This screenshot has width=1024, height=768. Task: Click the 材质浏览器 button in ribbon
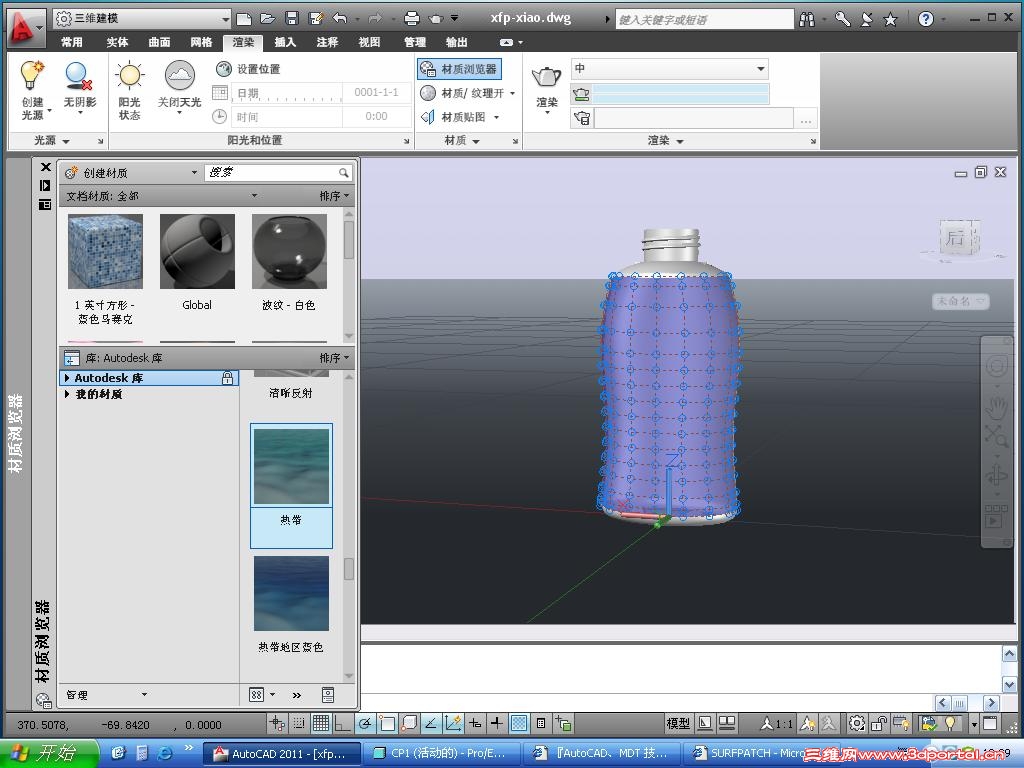coord(459,69)
